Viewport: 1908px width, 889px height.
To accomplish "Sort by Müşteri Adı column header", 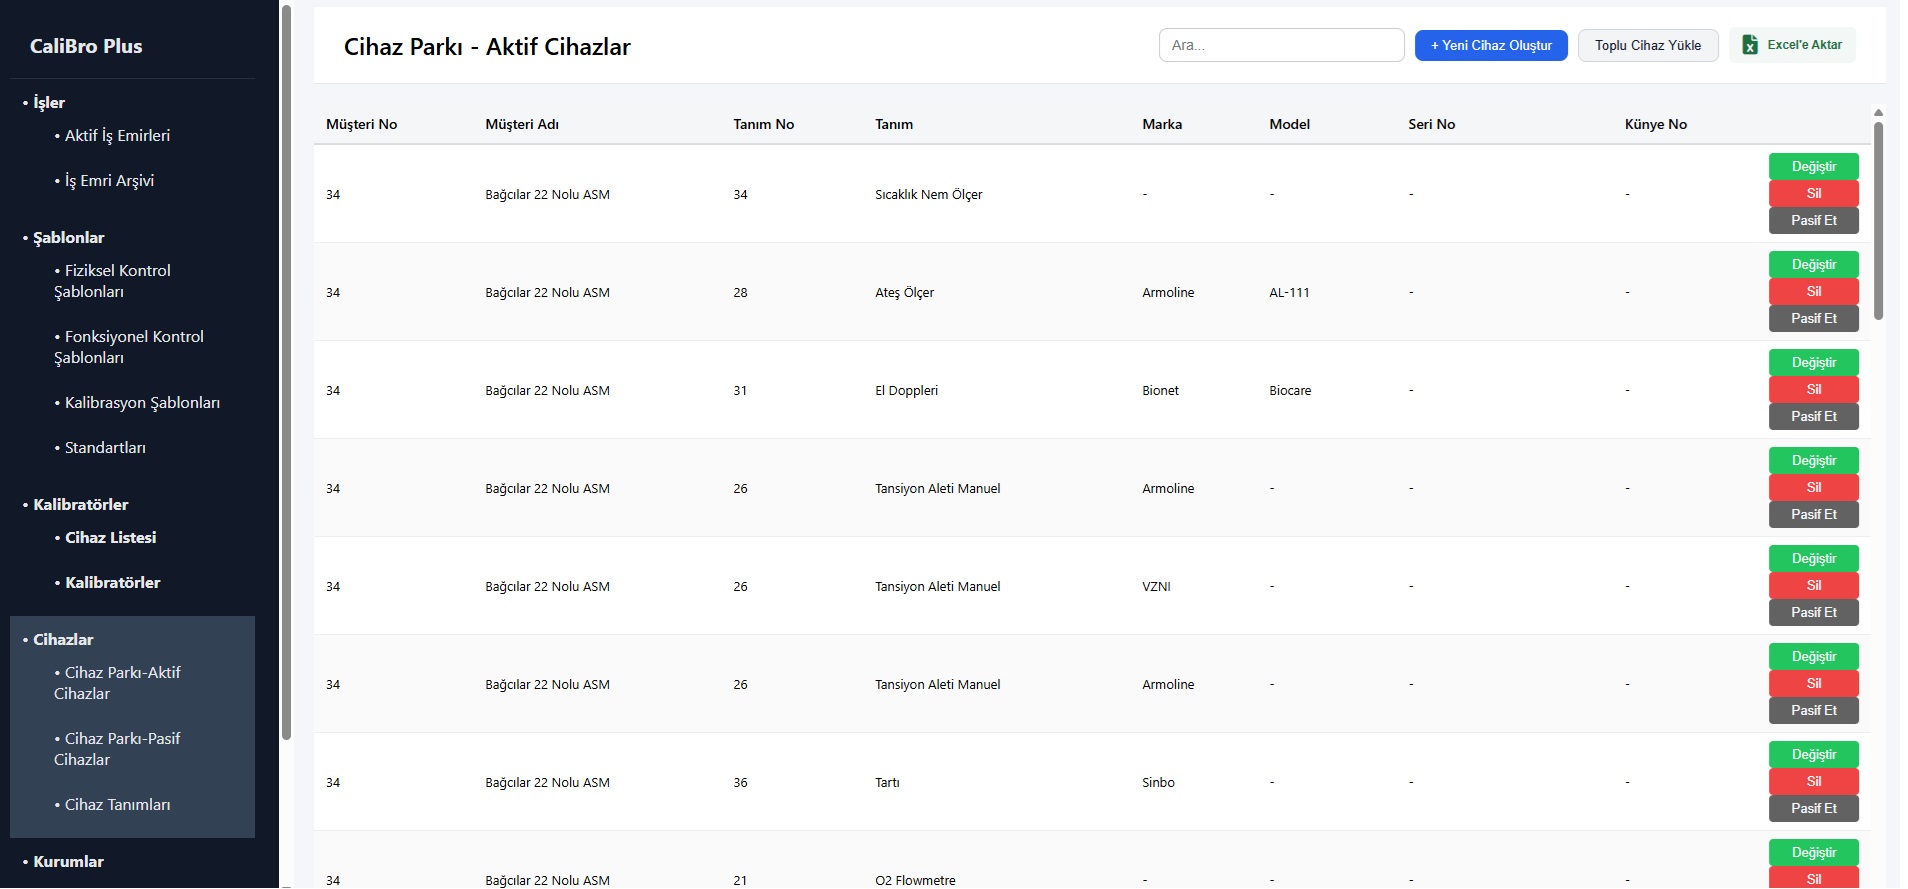I will pos(522,124).
